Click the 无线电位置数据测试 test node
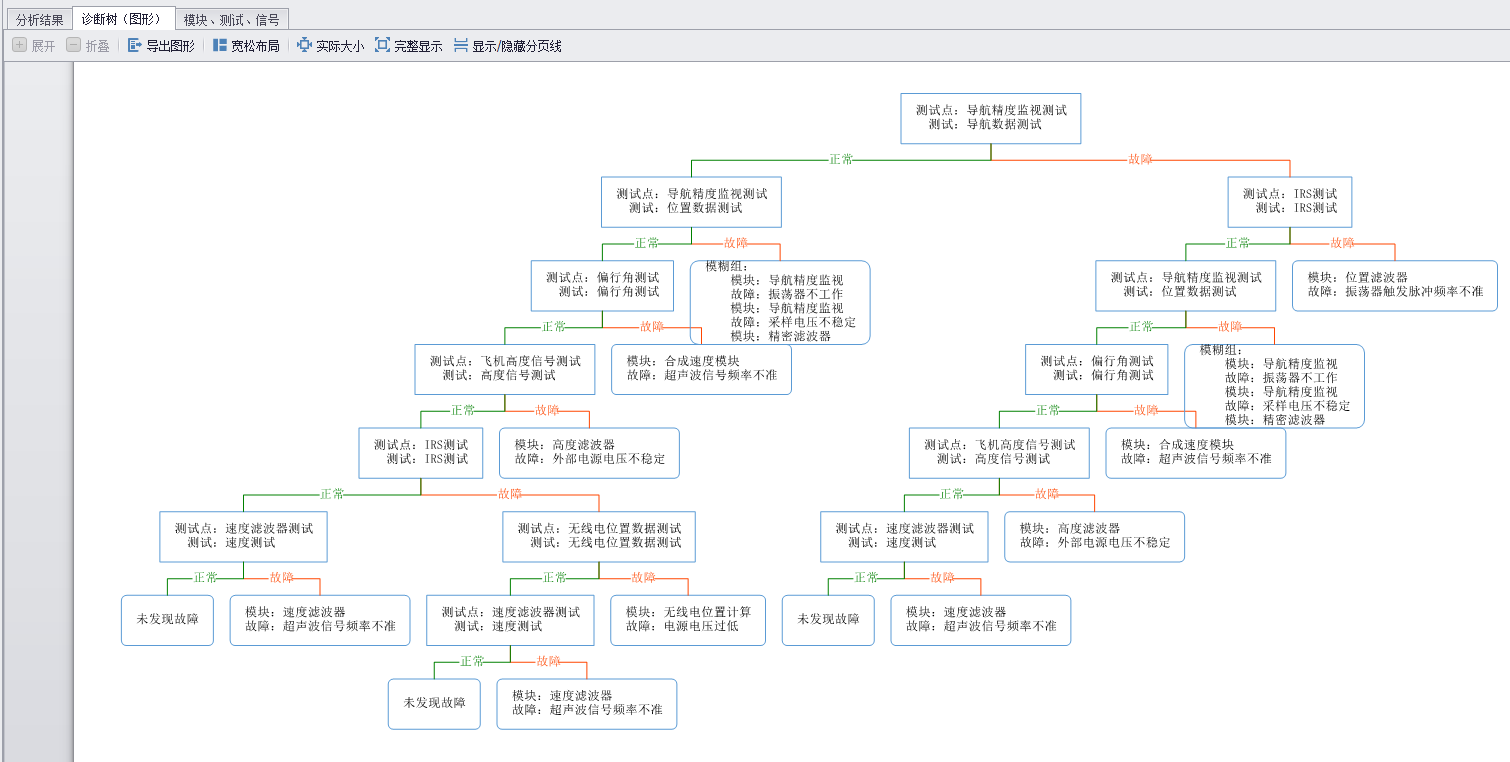The height and width of the screenshot is (762, 1510). [599, 537]
